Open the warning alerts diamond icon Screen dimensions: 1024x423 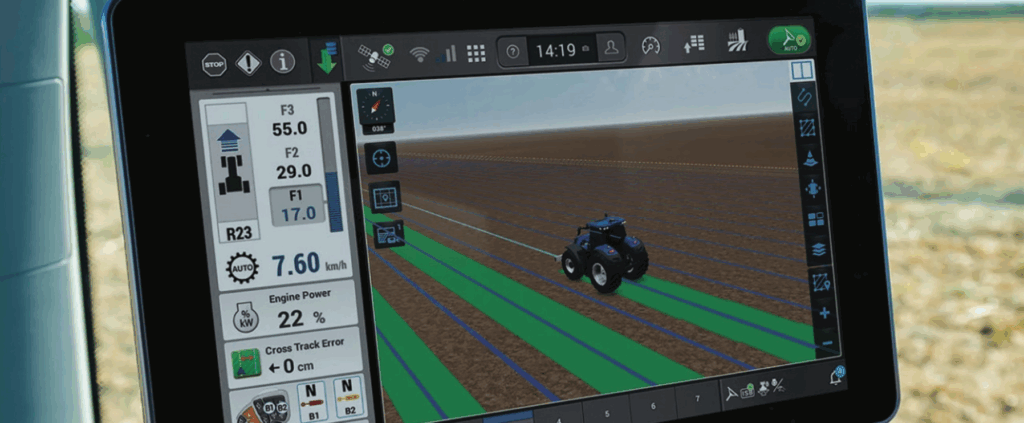click(248, 63)
